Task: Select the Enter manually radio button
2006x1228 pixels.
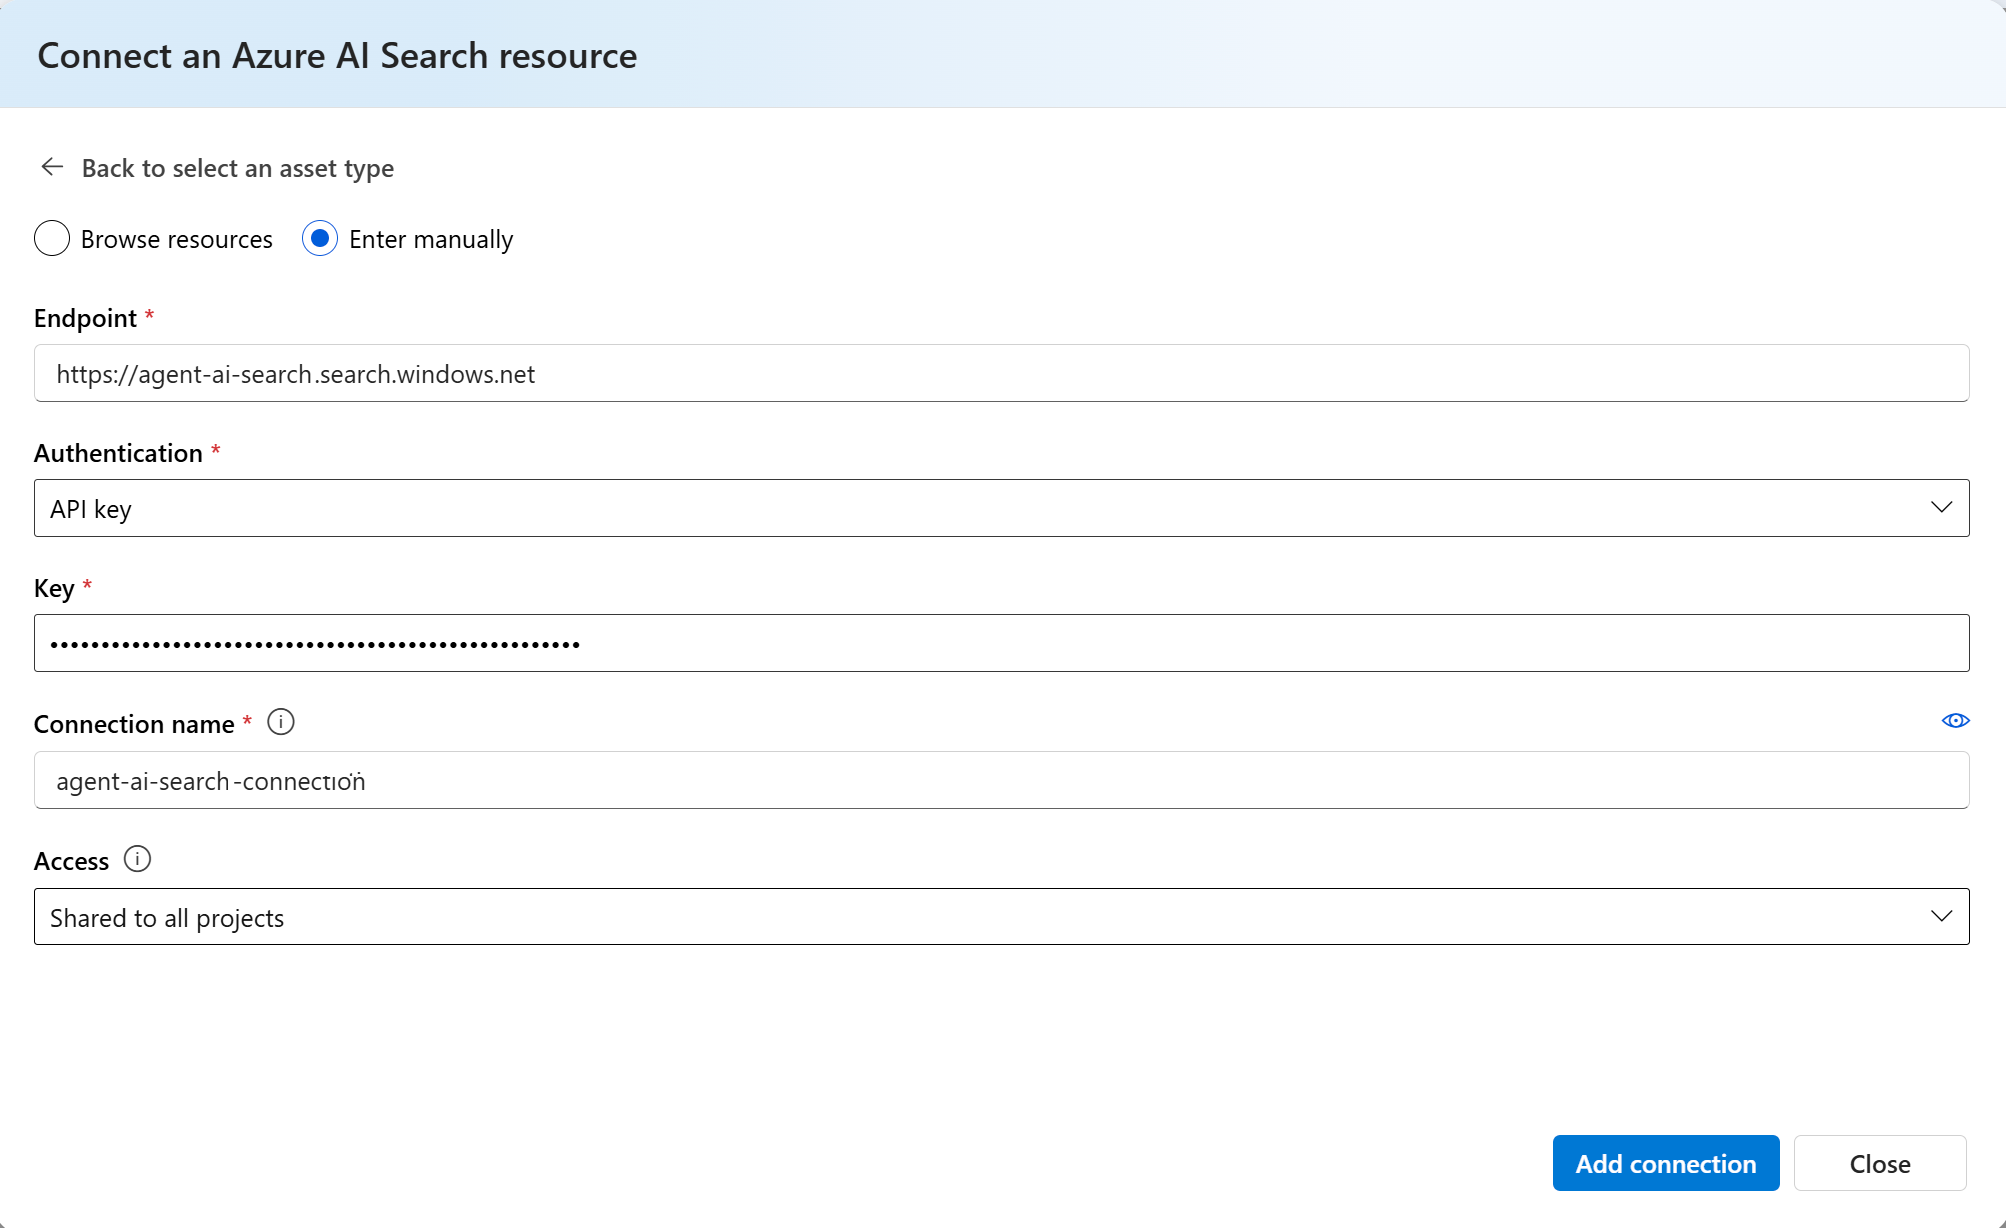Action: pyautogui.click(x=319, y=239)
